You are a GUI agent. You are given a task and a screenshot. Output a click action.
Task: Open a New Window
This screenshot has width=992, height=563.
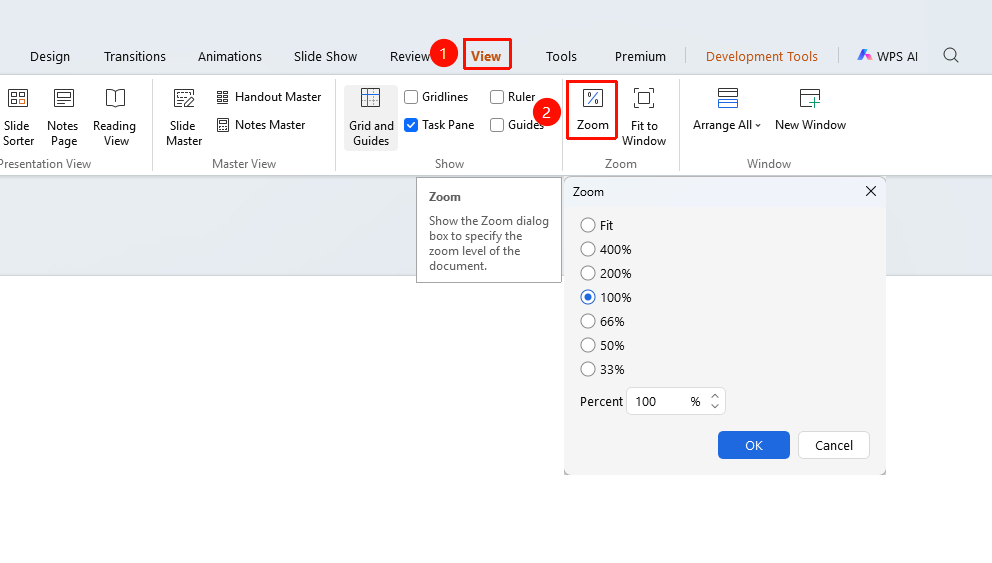(x=810, y=110)
